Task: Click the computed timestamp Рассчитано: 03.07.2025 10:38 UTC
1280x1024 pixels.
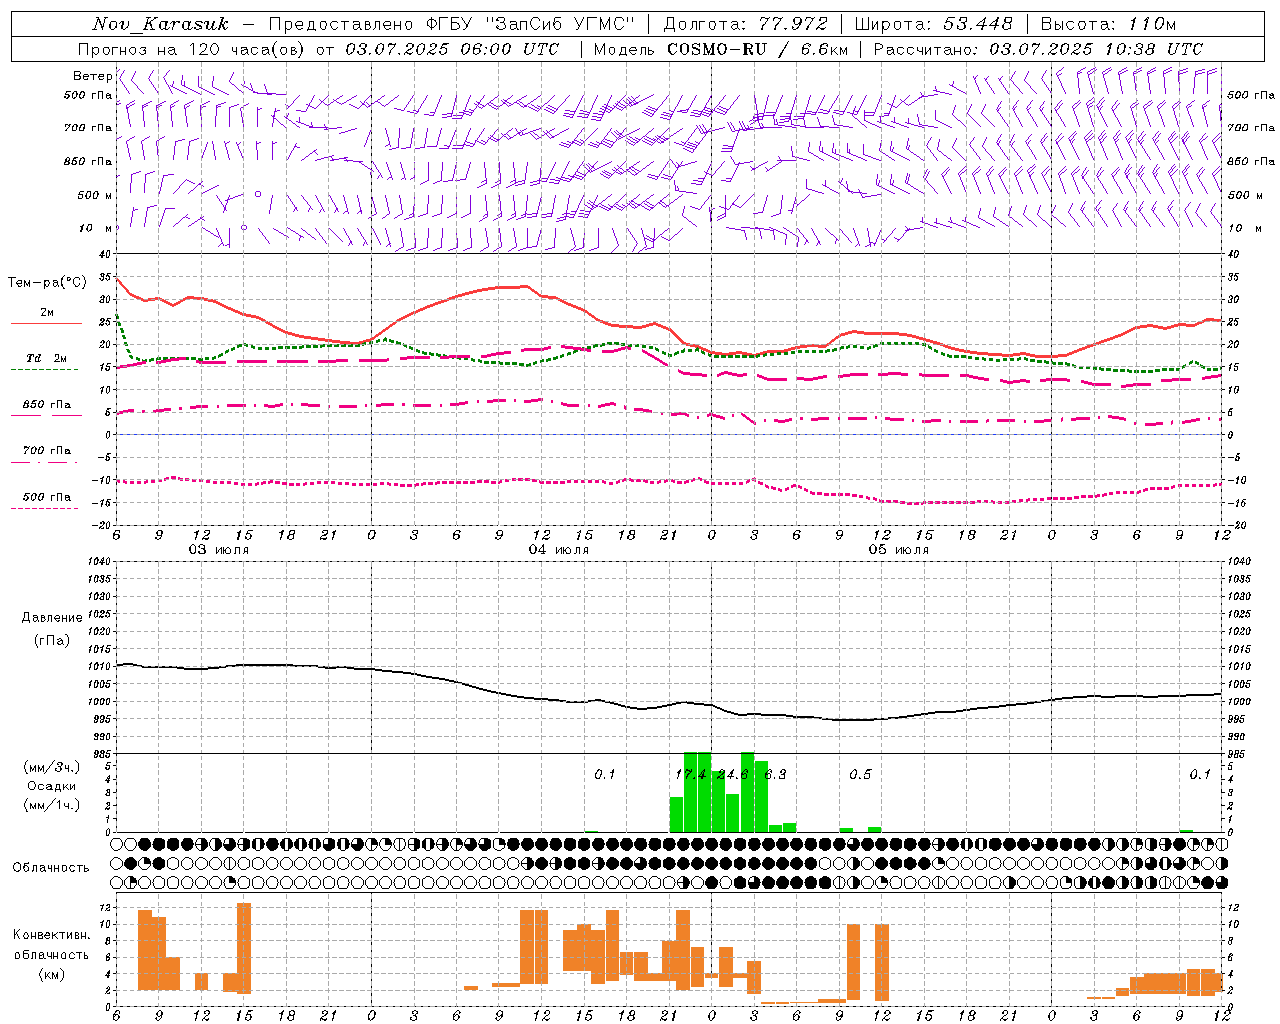Action: click(1038, 49)
